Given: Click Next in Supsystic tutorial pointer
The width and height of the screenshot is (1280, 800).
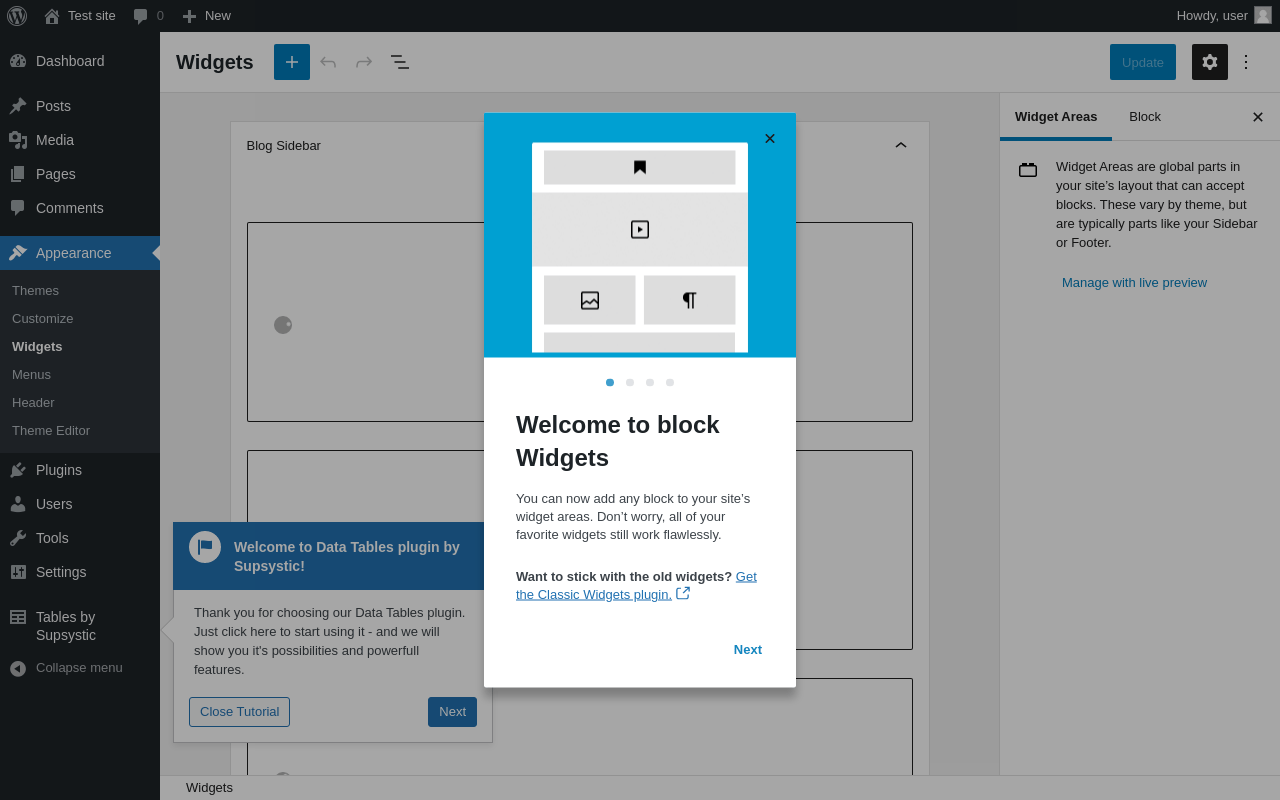Looking at the screenshot, I should 452,712.
